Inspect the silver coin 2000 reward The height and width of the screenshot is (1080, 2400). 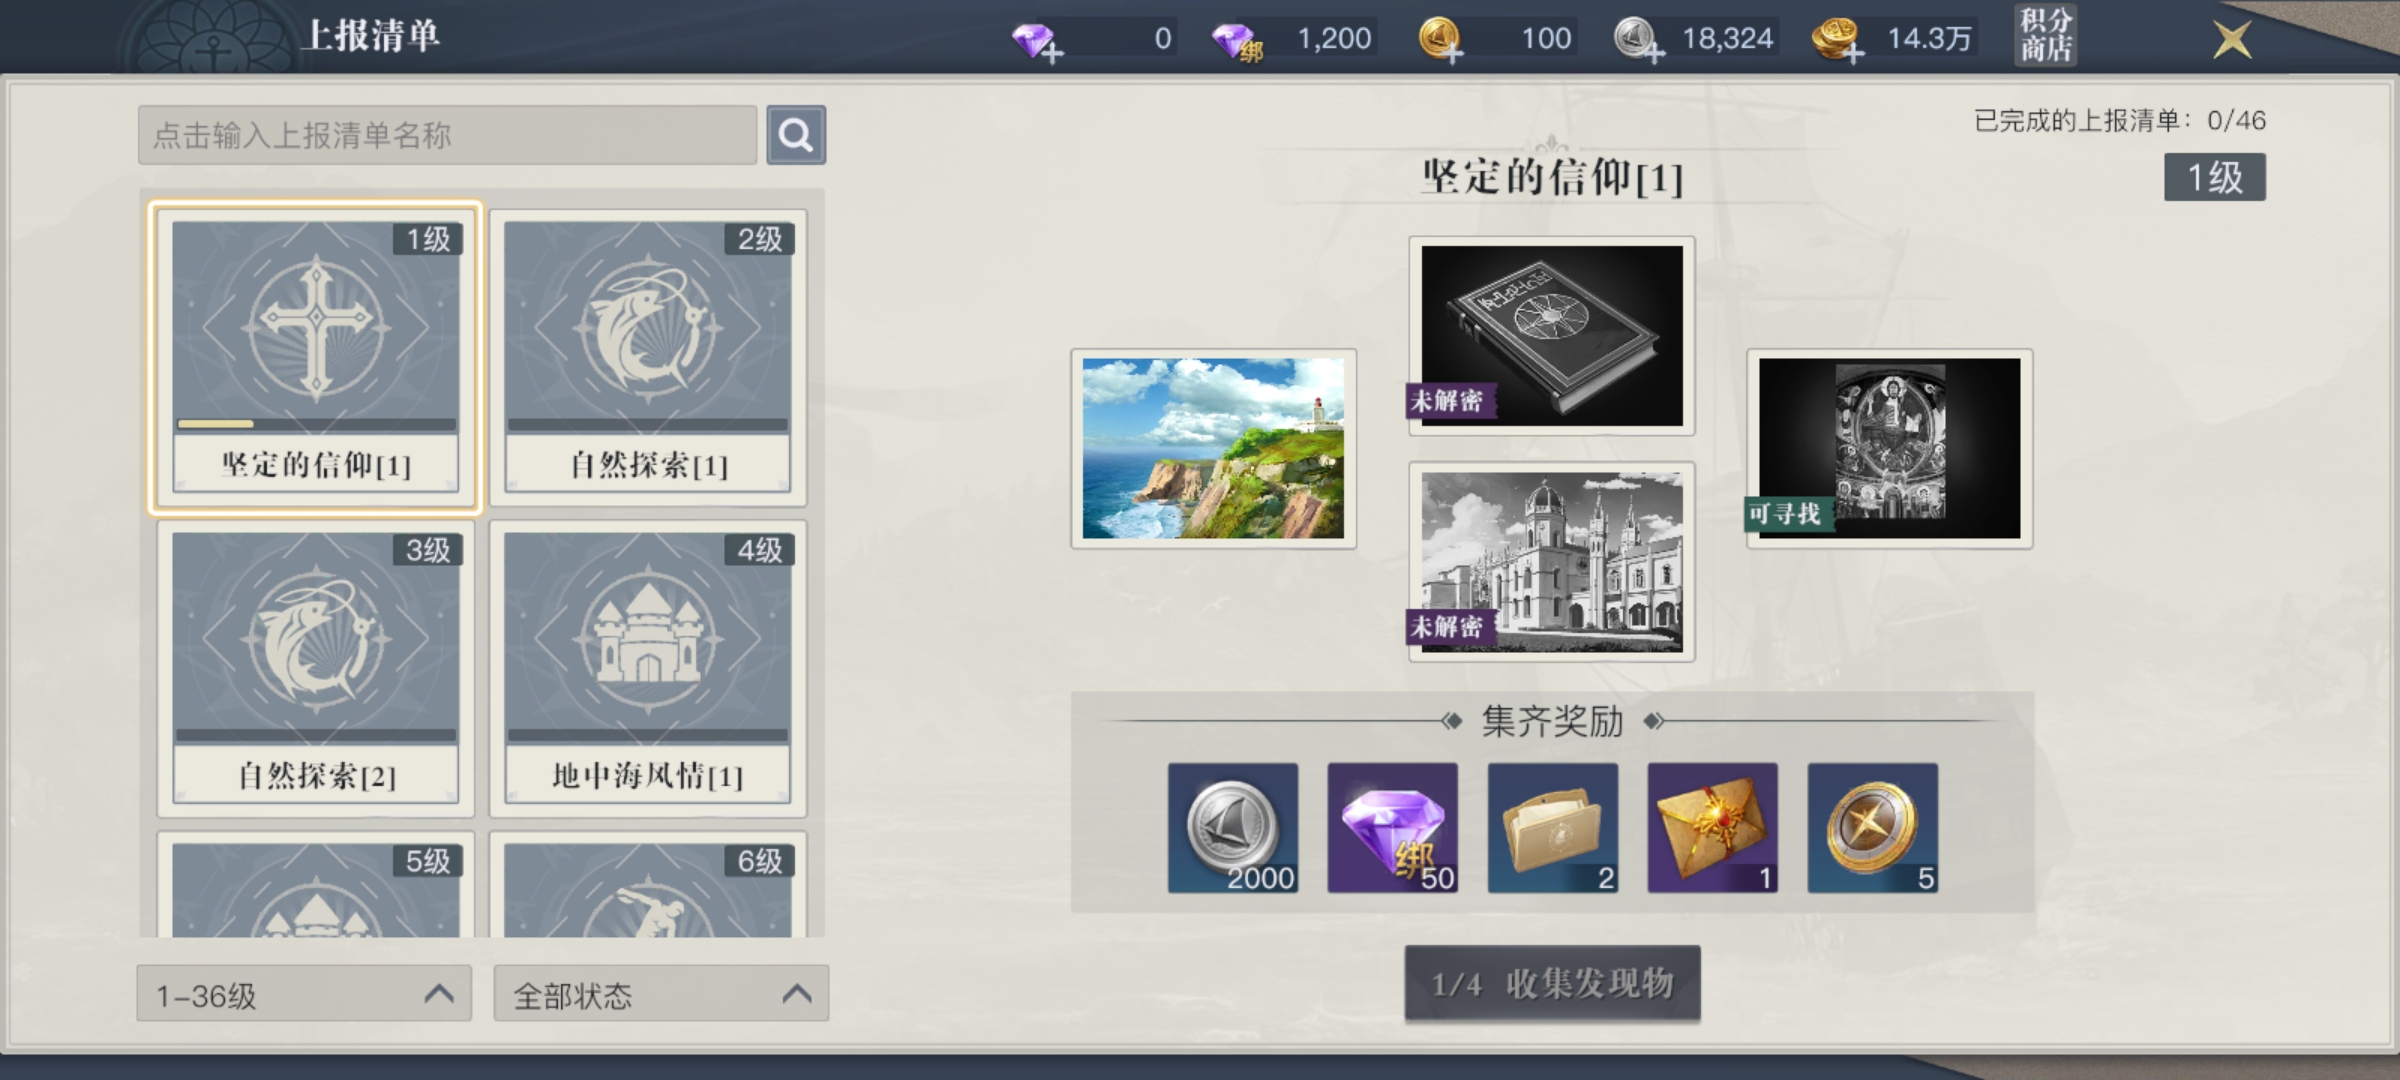click(1233, 828)
